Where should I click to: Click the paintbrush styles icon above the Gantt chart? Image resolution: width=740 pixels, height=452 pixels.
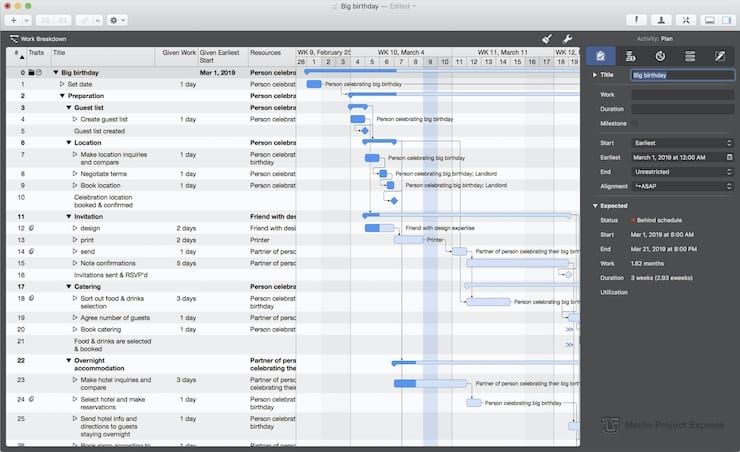(x=547, y=39)
